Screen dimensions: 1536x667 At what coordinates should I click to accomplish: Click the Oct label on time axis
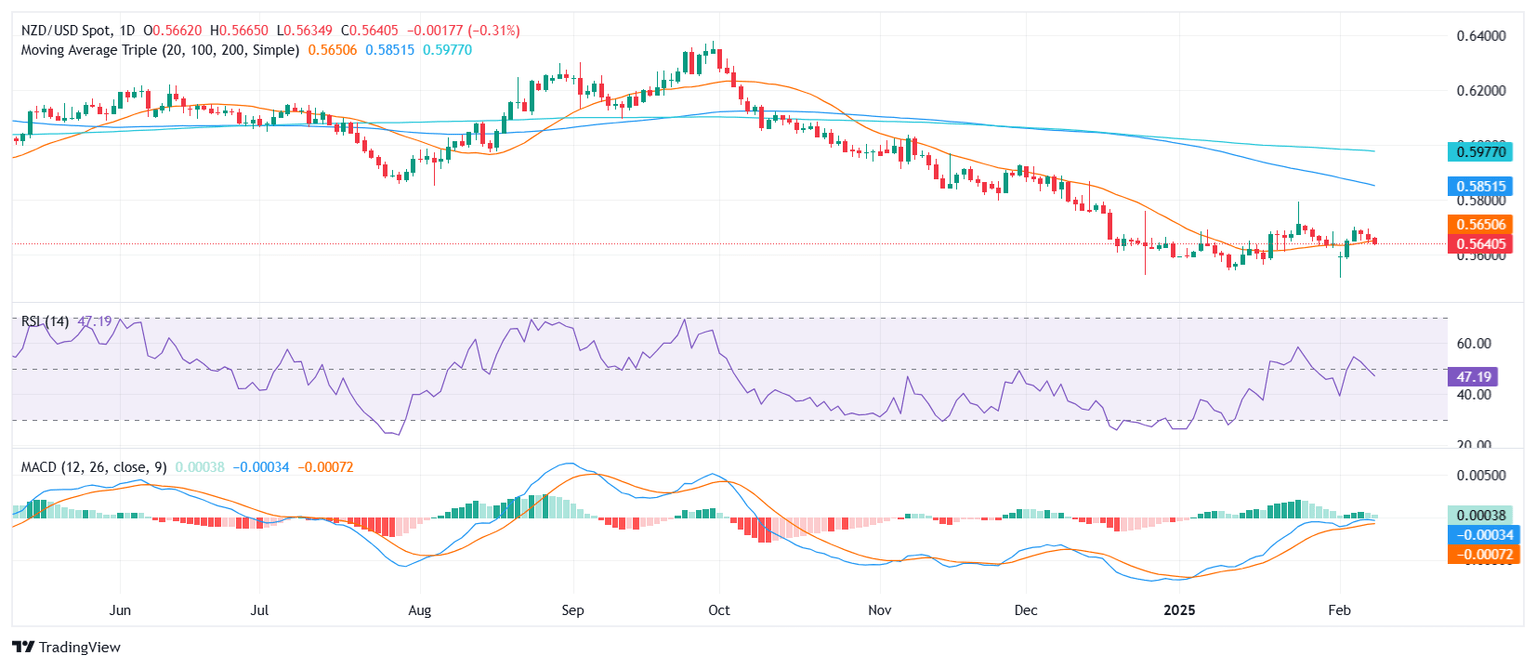(718, 608)
